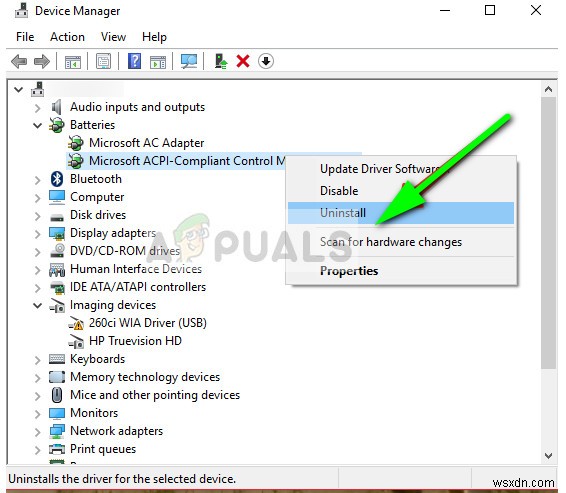Choose Update Driver Software from context menu

pos(401,169)
